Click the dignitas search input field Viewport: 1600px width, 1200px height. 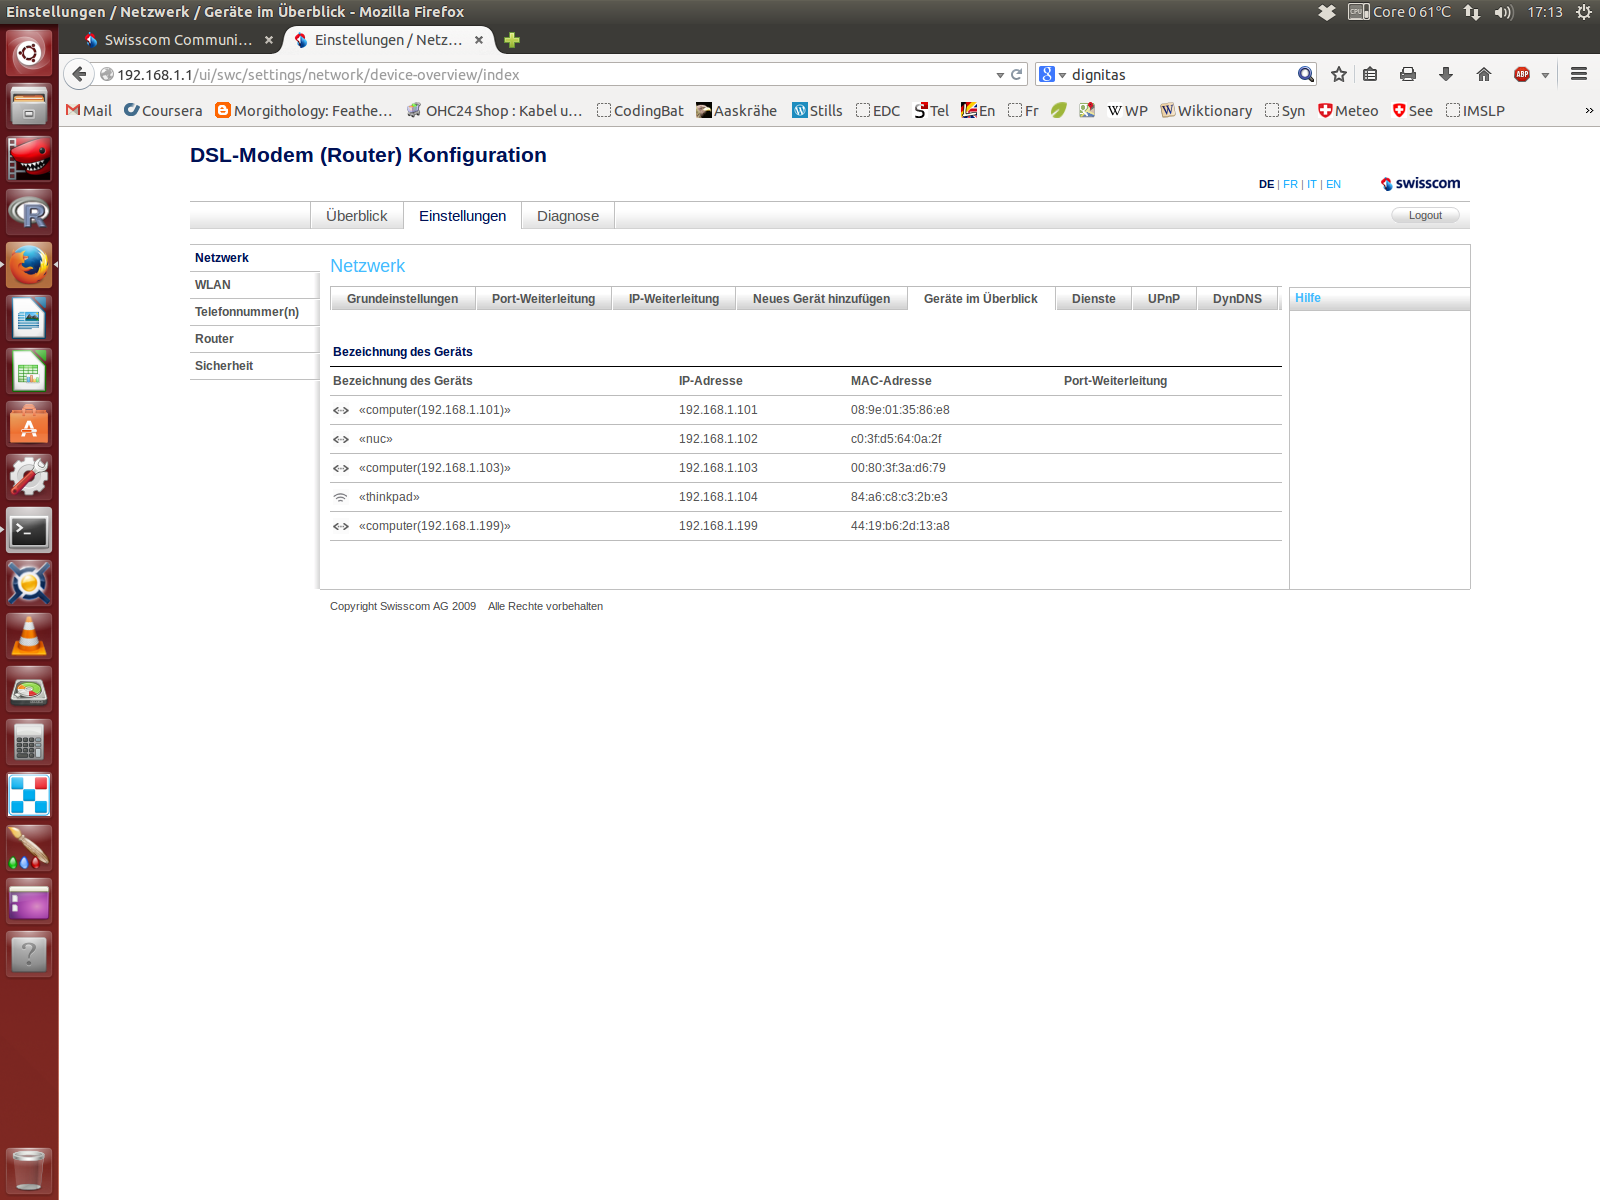click(1180, 75)
